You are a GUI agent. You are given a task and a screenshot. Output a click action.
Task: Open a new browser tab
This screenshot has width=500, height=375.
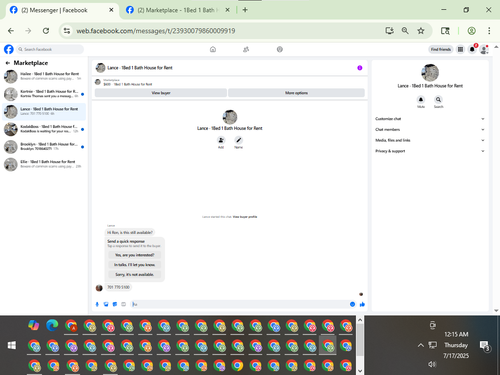coord(245,10)
